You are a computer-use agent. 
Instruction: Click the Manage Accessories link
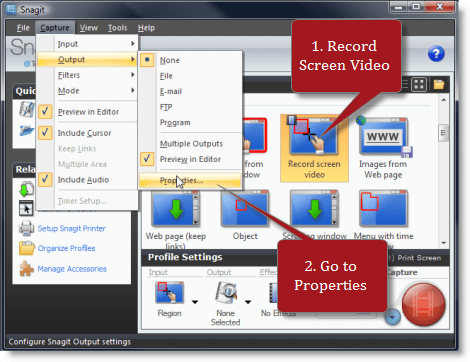72,269
